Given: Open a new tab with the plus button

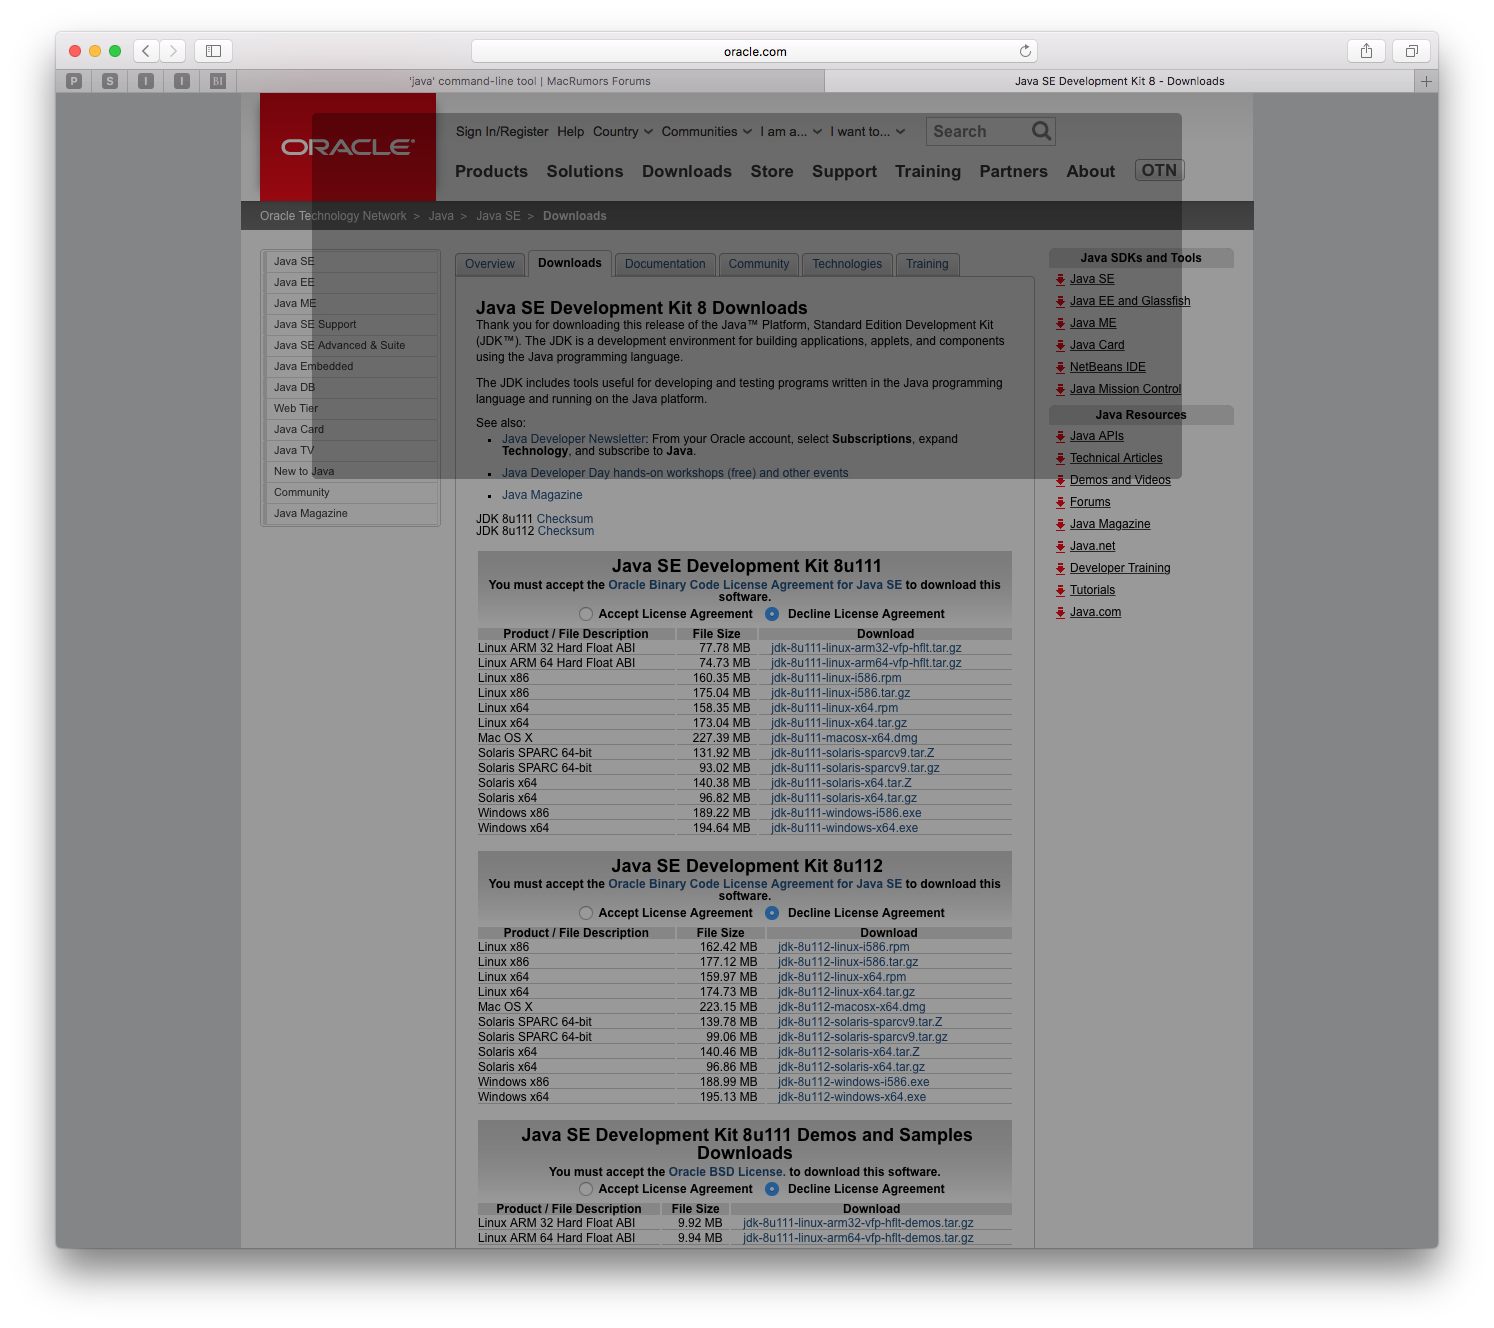Looking at the screenshot, I should (1427, 81).
